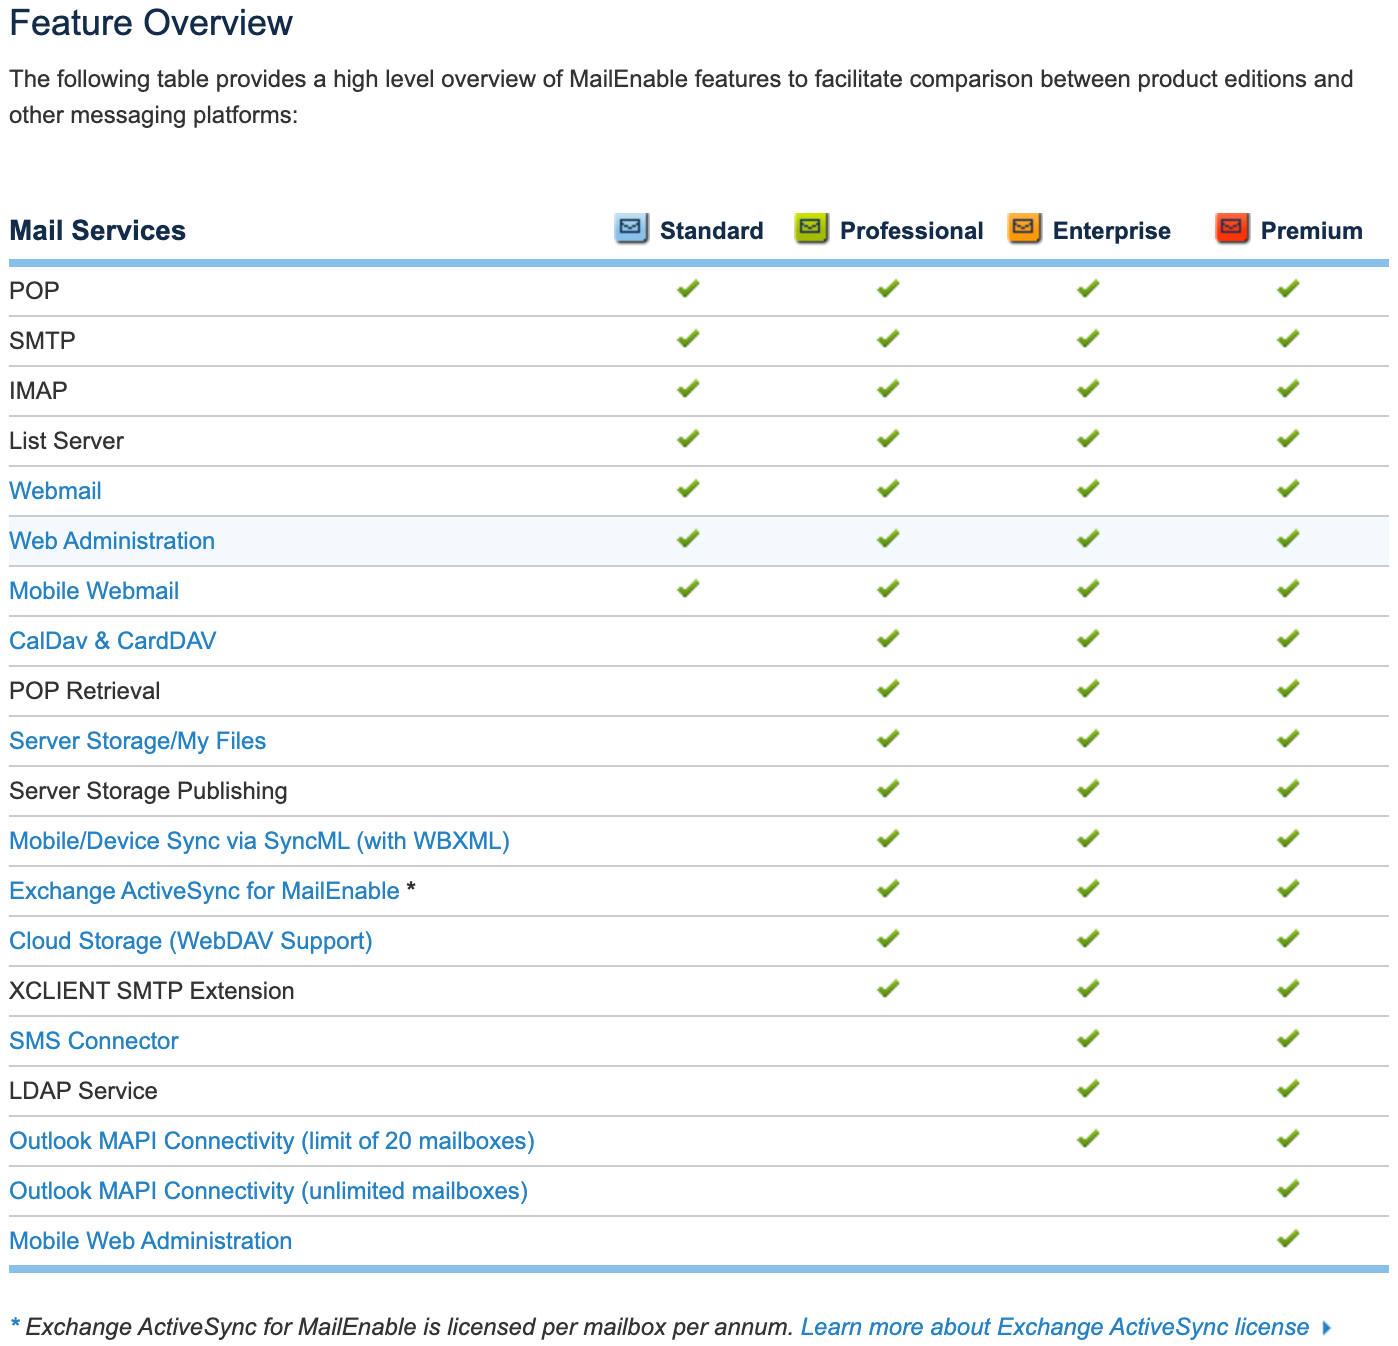Open the Mobile Web Administration link
This screenshot has width=1398, height=1346.
(x=151, y=1241)
